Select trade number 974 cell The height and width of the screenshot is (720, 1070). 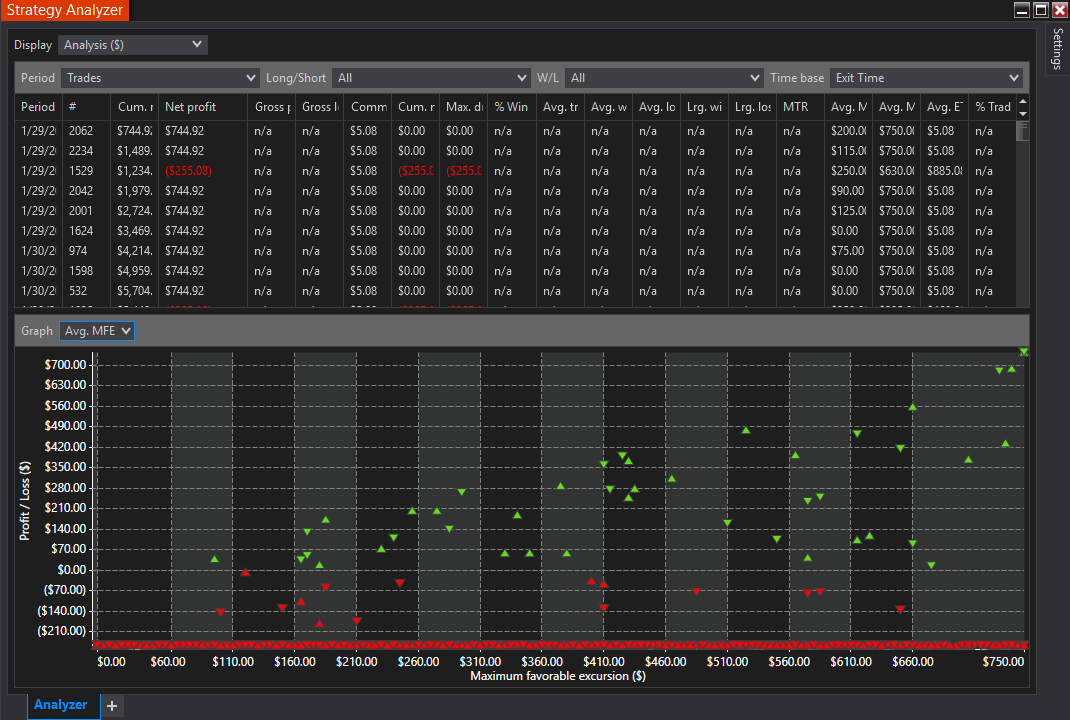(86, 251)
